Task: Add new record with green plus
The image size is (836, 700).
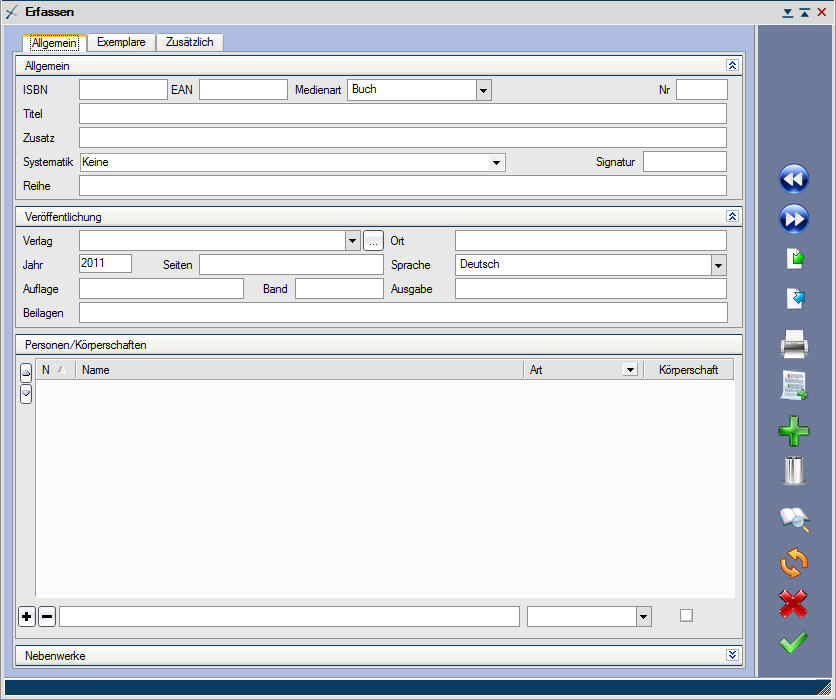Action: 794,431
